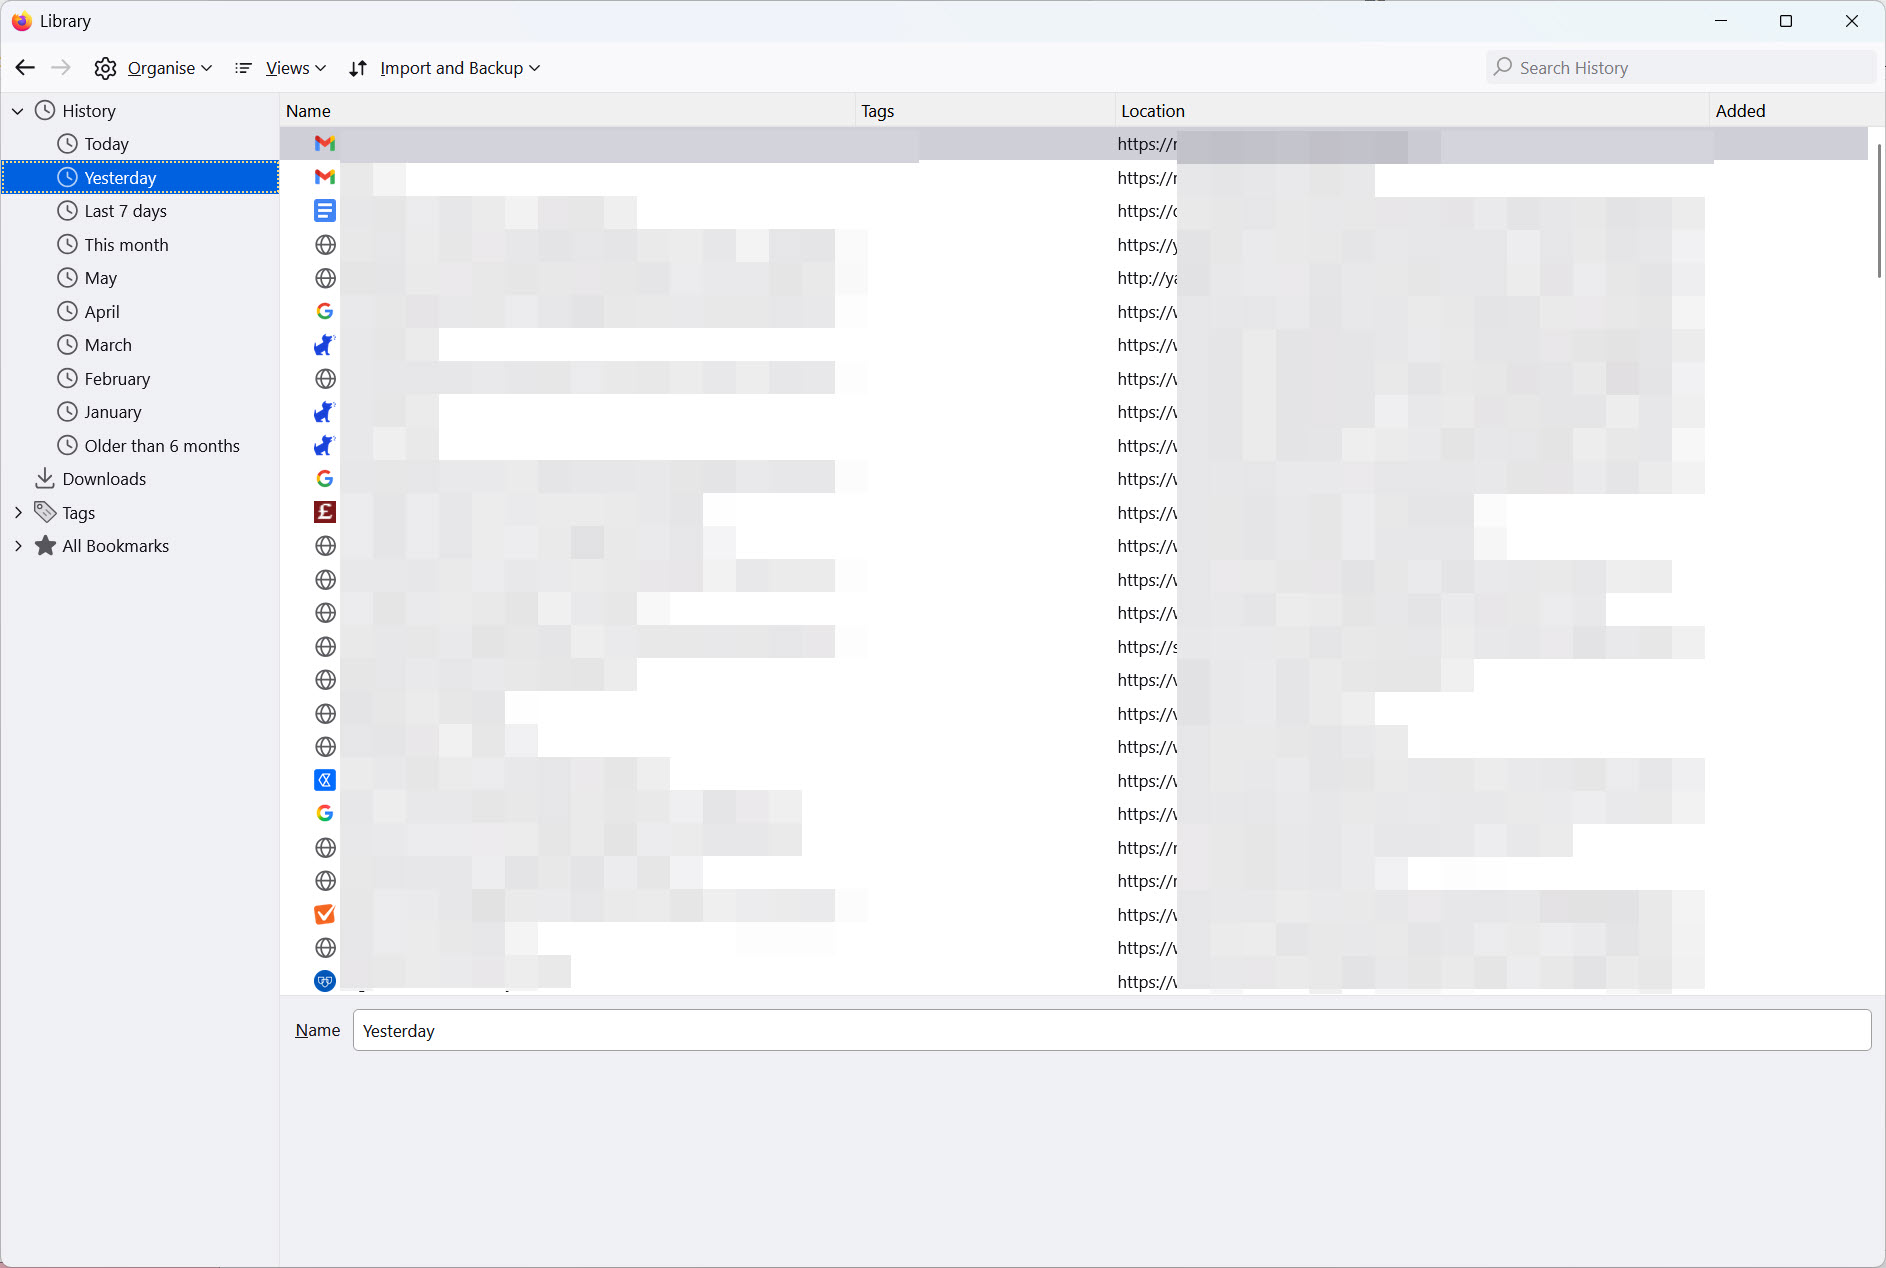Select the April history folder
This screenshot has height=1268, width=1886.
(101, 312)
